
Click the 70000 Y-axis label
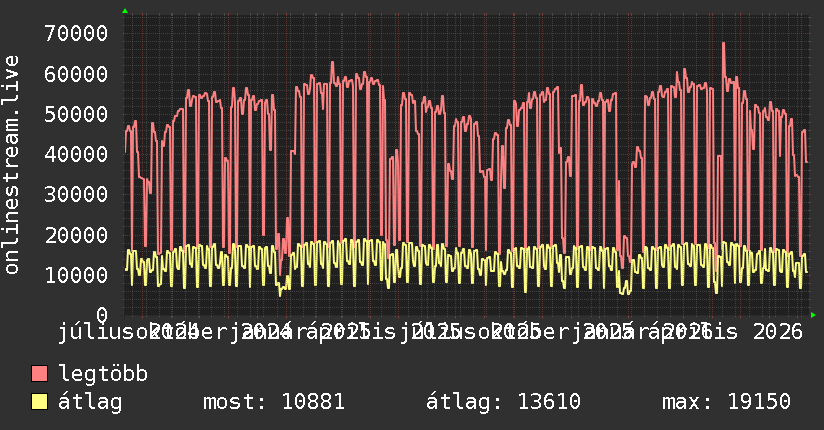tap(76, 34)
